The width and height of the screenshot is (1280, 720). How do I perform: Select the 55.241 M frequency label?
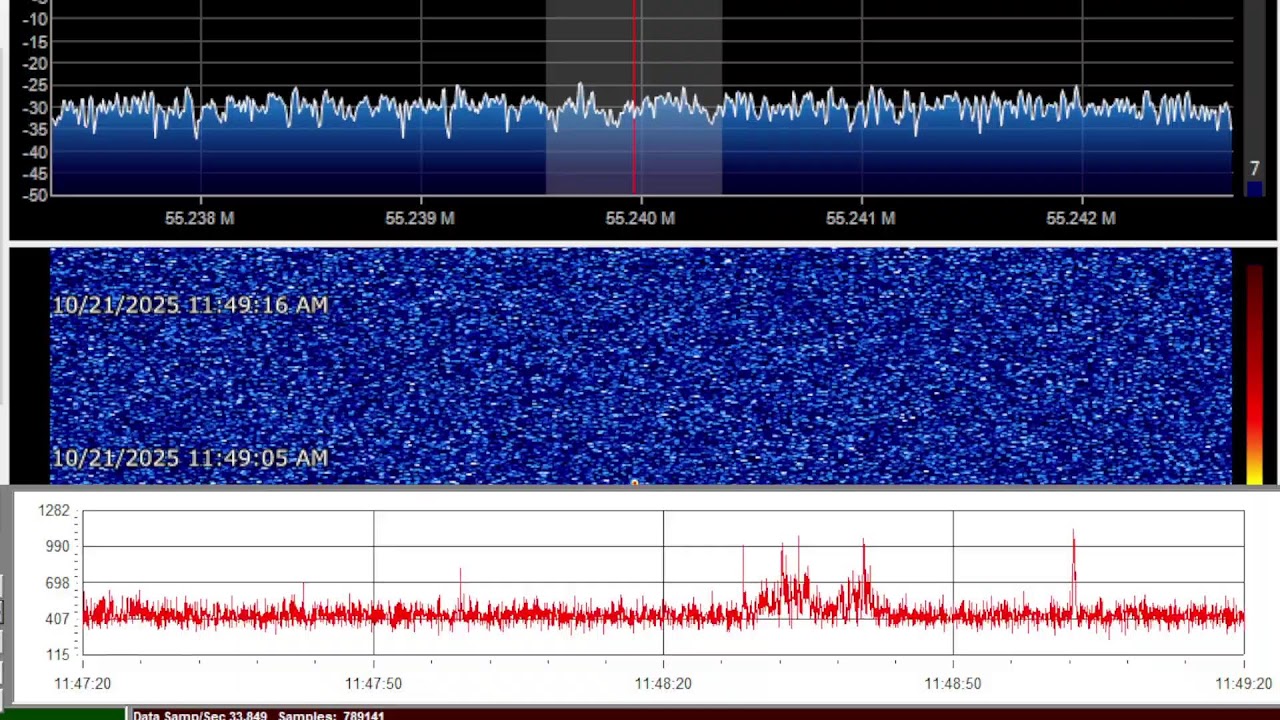[860, 218]
